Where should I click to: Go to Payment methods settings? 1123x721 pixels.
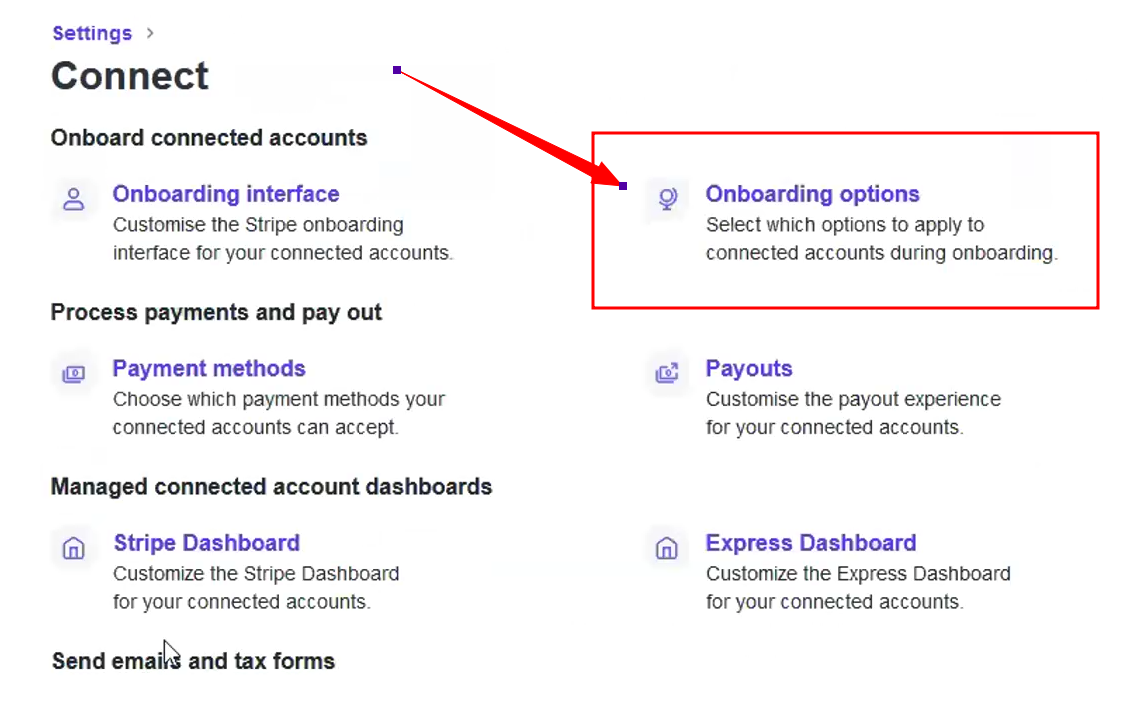click(209, 368)
